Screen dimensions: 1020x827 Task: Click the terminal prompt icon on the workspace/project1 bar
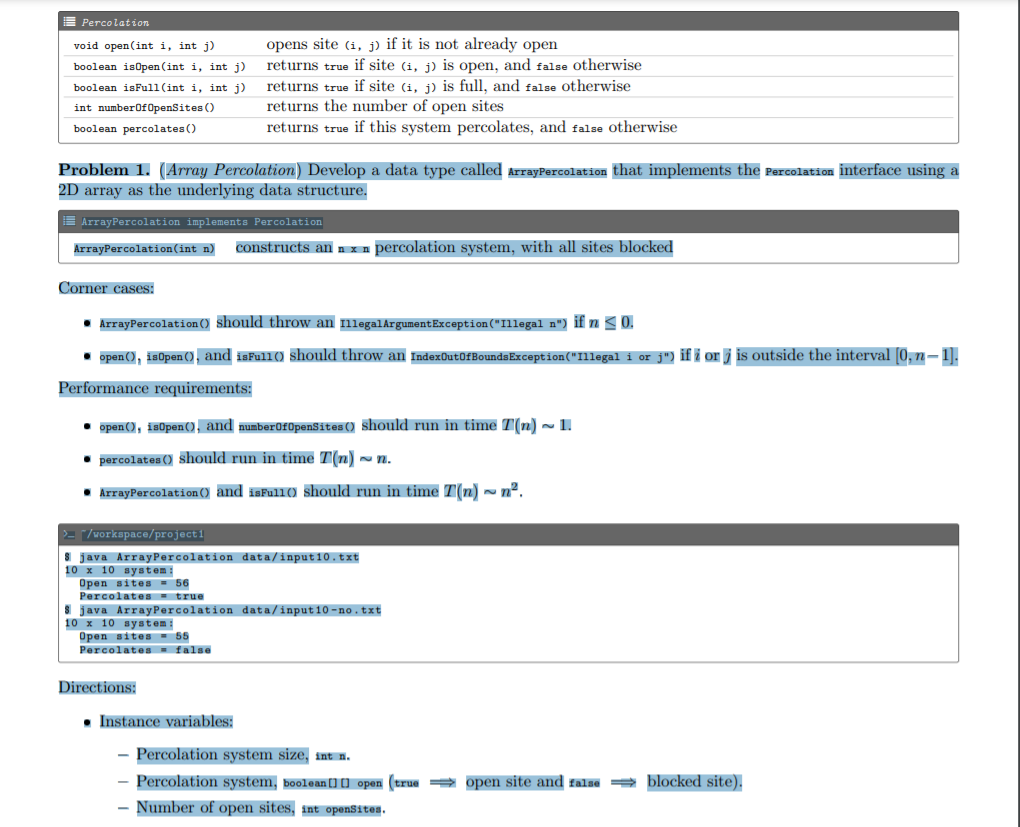point(68,534)
